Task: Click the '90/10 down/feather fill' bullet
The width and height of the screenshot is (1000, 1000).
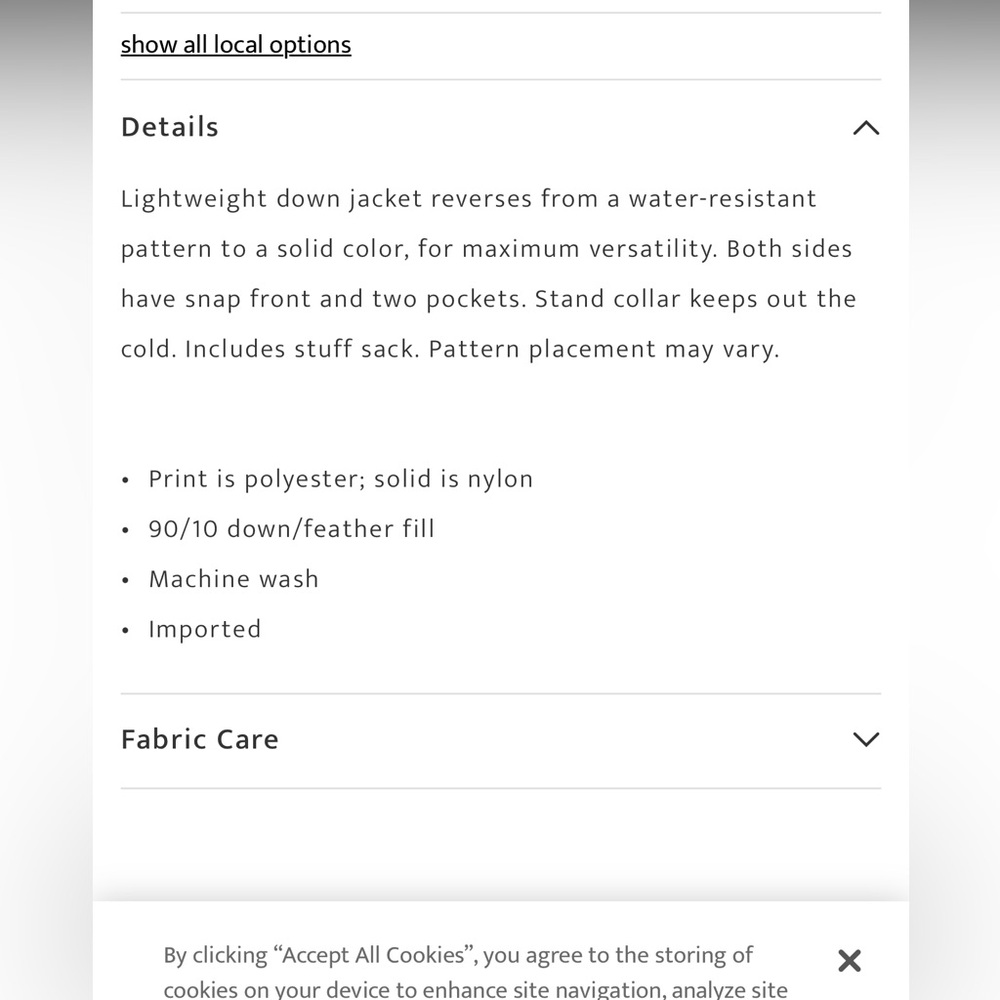Action: 291,529
